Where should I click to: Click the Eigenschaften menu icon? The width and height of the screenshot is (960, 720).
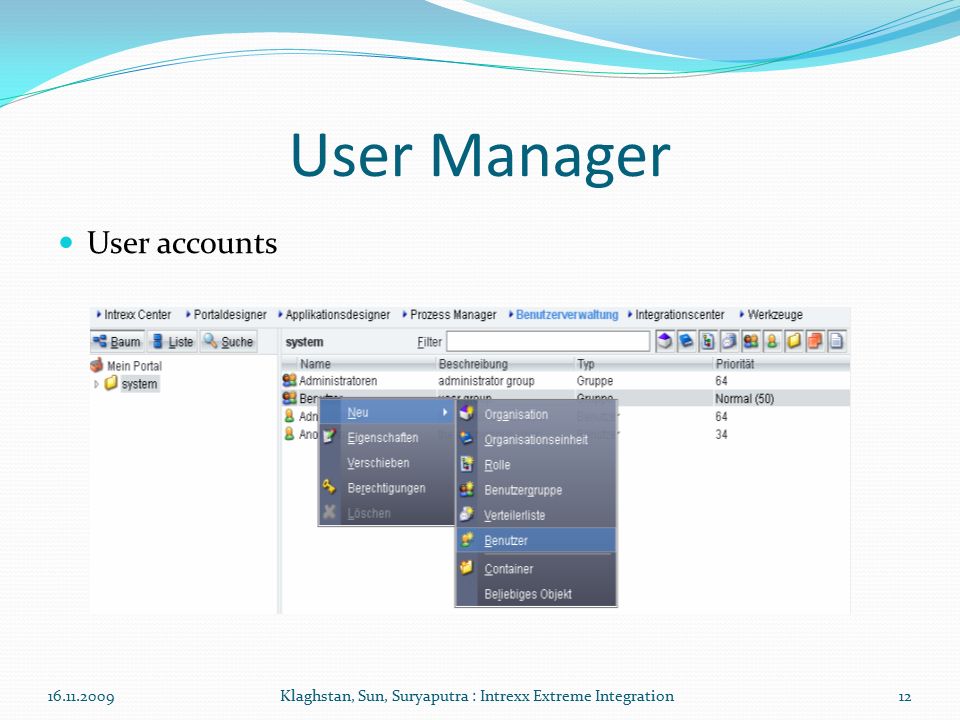[x=329, y=437]
